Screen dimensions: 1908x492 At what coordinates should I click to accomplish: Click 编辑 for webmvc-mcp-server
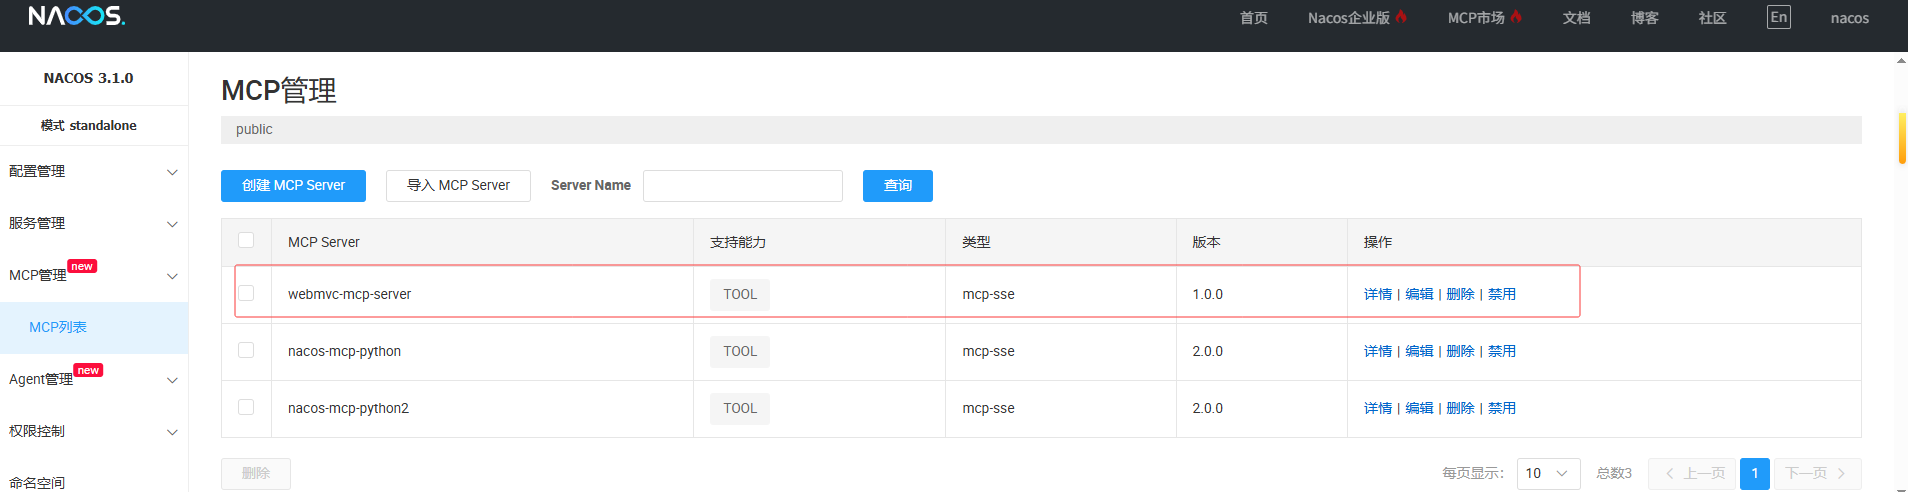(1419, 294)
